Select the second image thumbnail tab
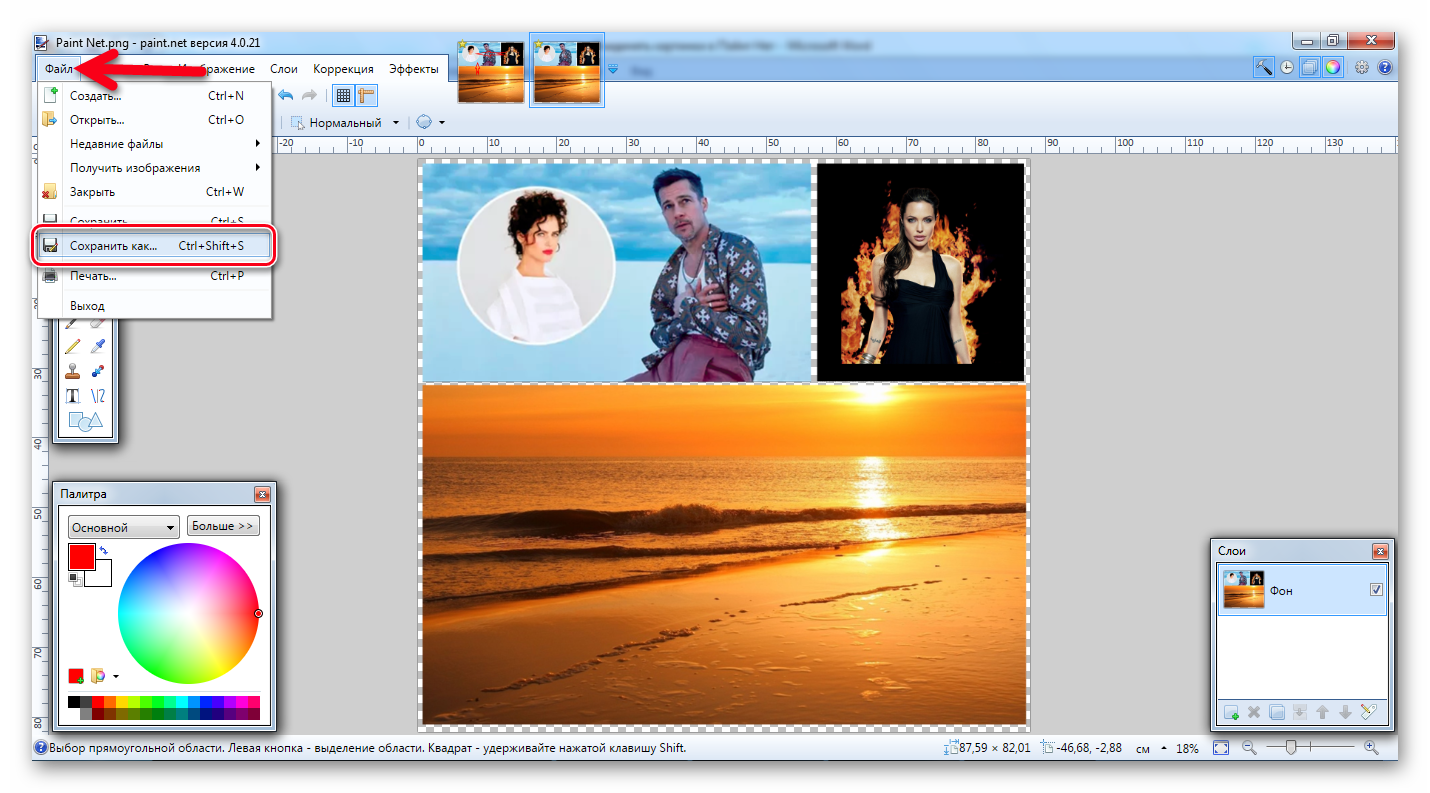 [x=567, y=70]
